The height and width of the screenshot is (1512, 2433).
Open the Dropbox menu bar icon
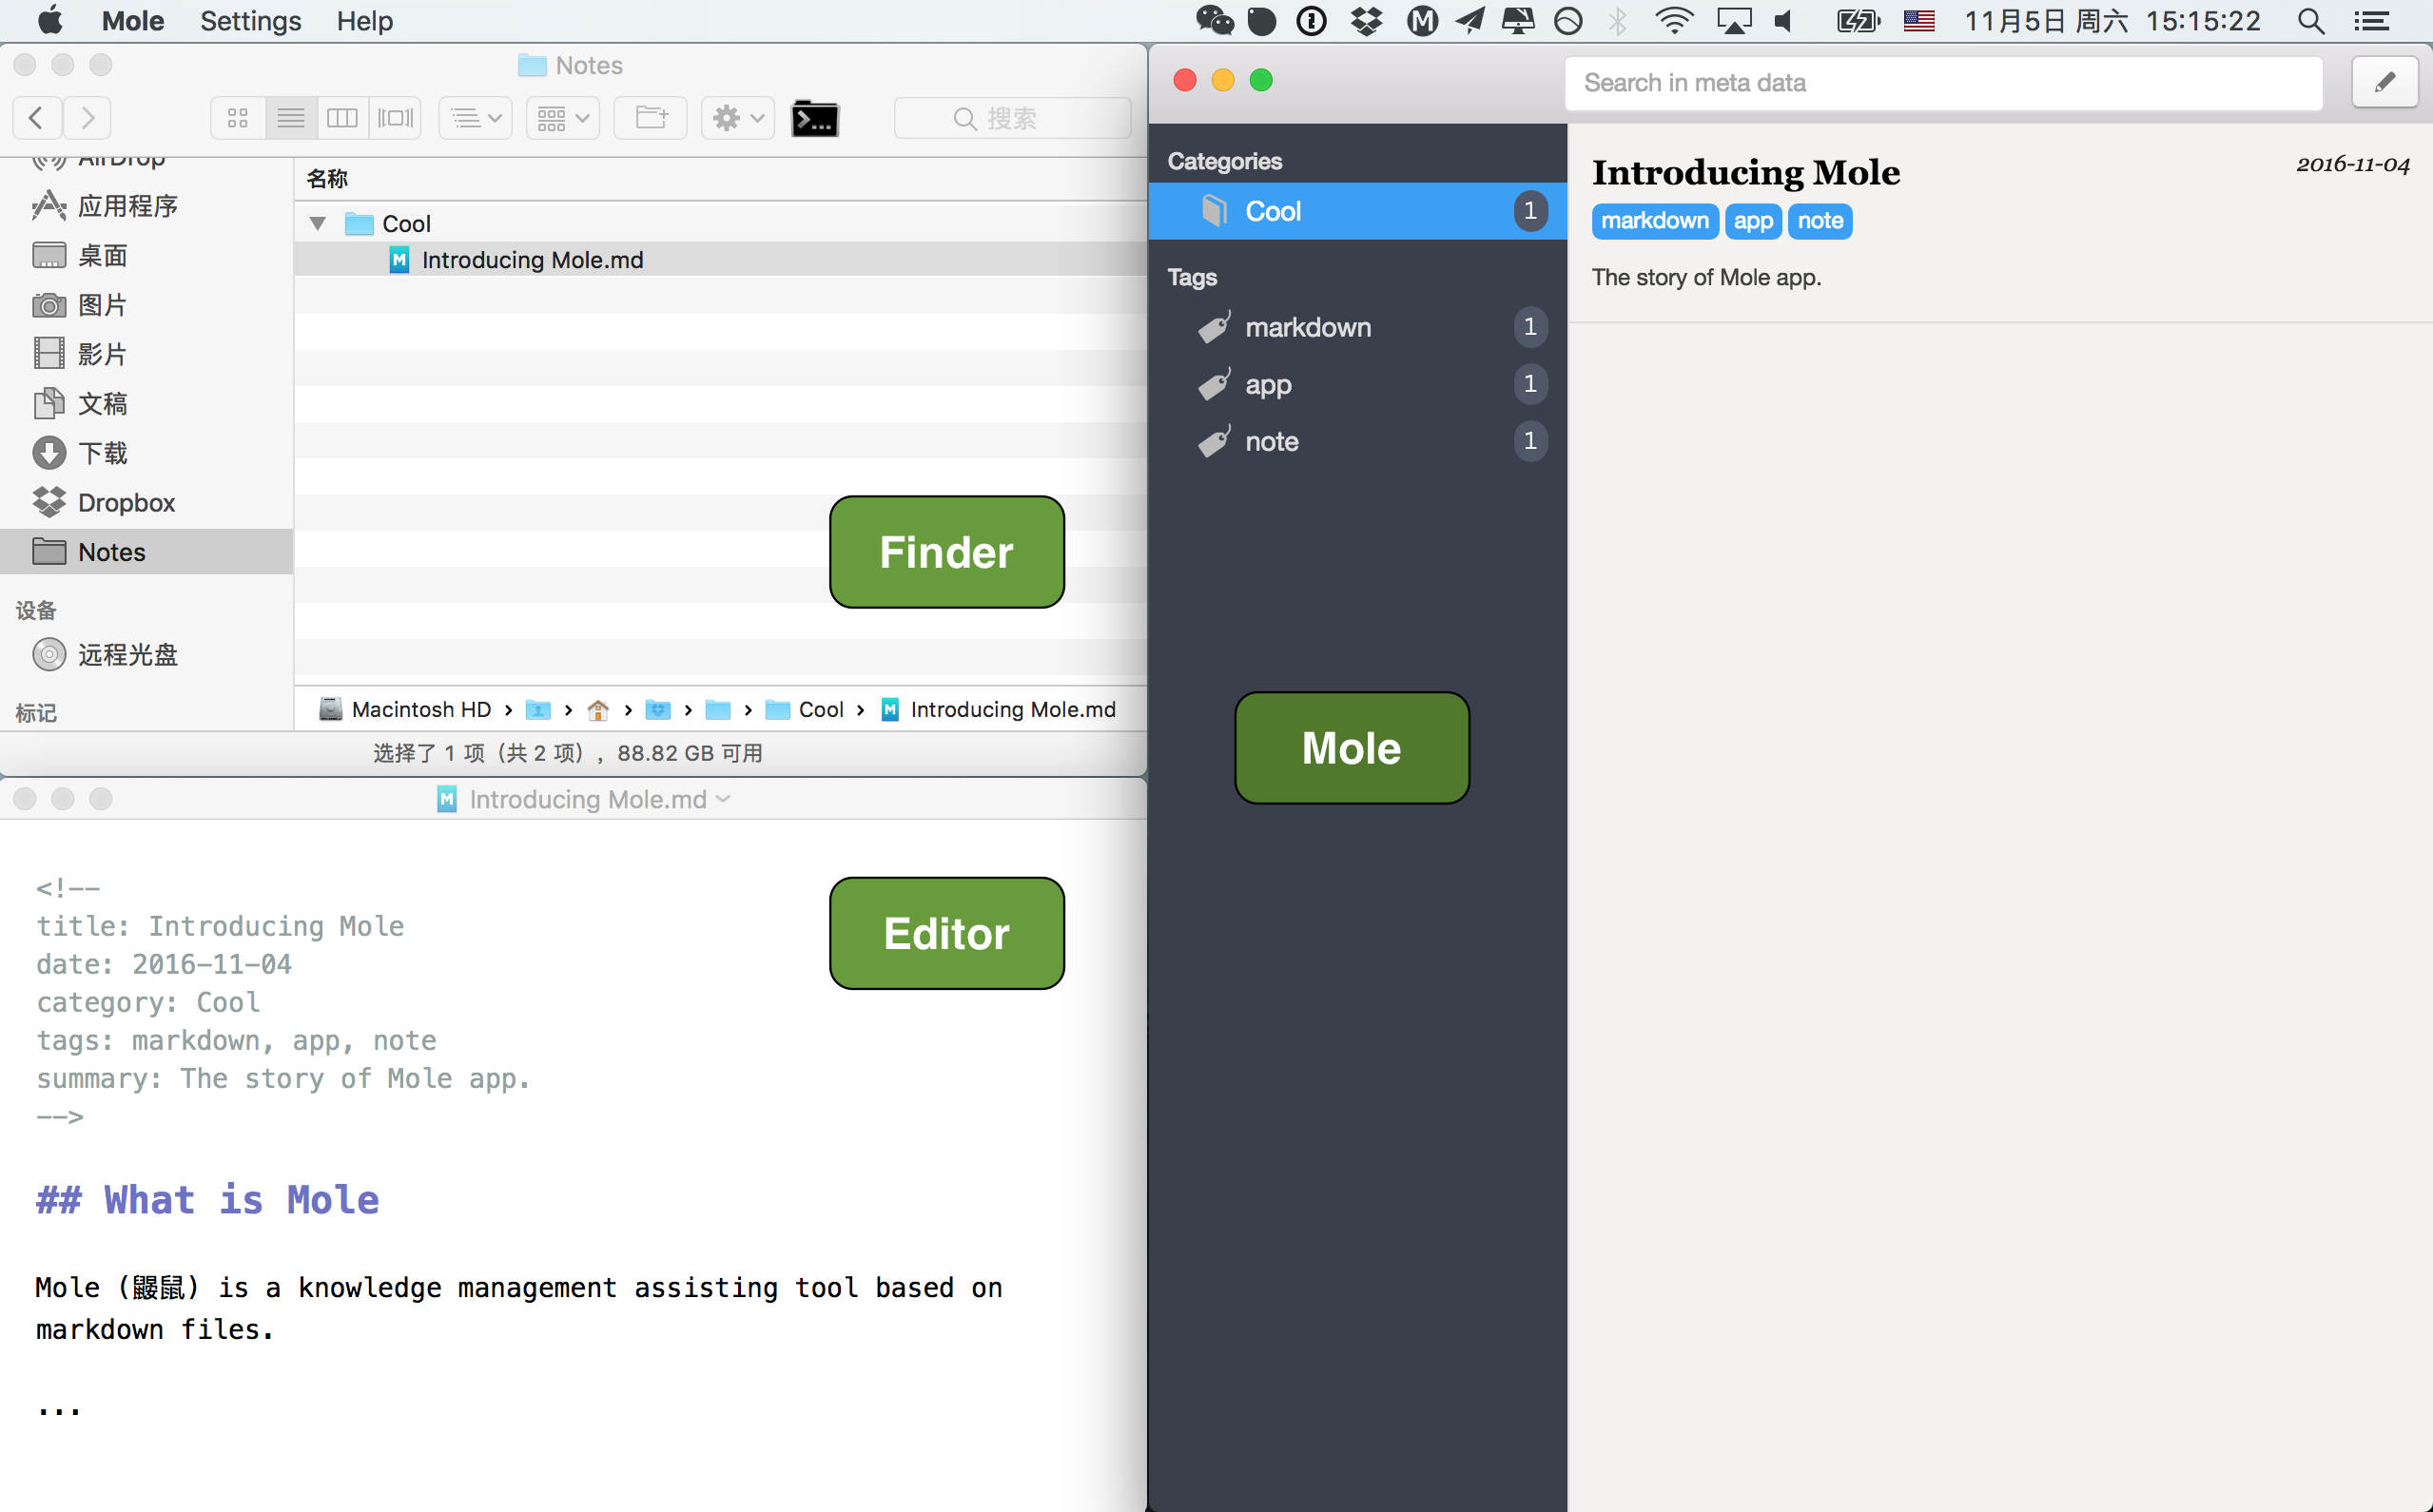click(1366, 21)
